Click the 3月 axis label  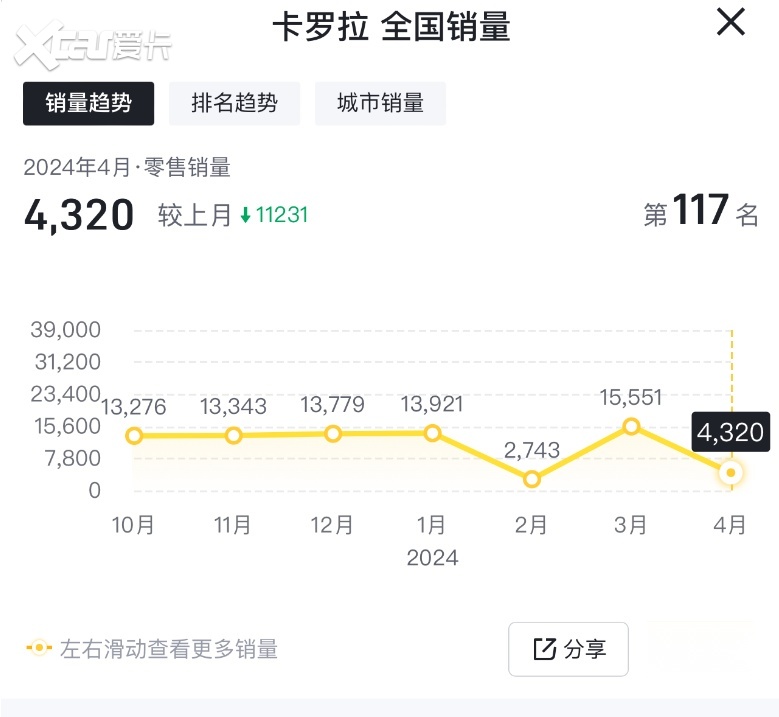point(631,525)
